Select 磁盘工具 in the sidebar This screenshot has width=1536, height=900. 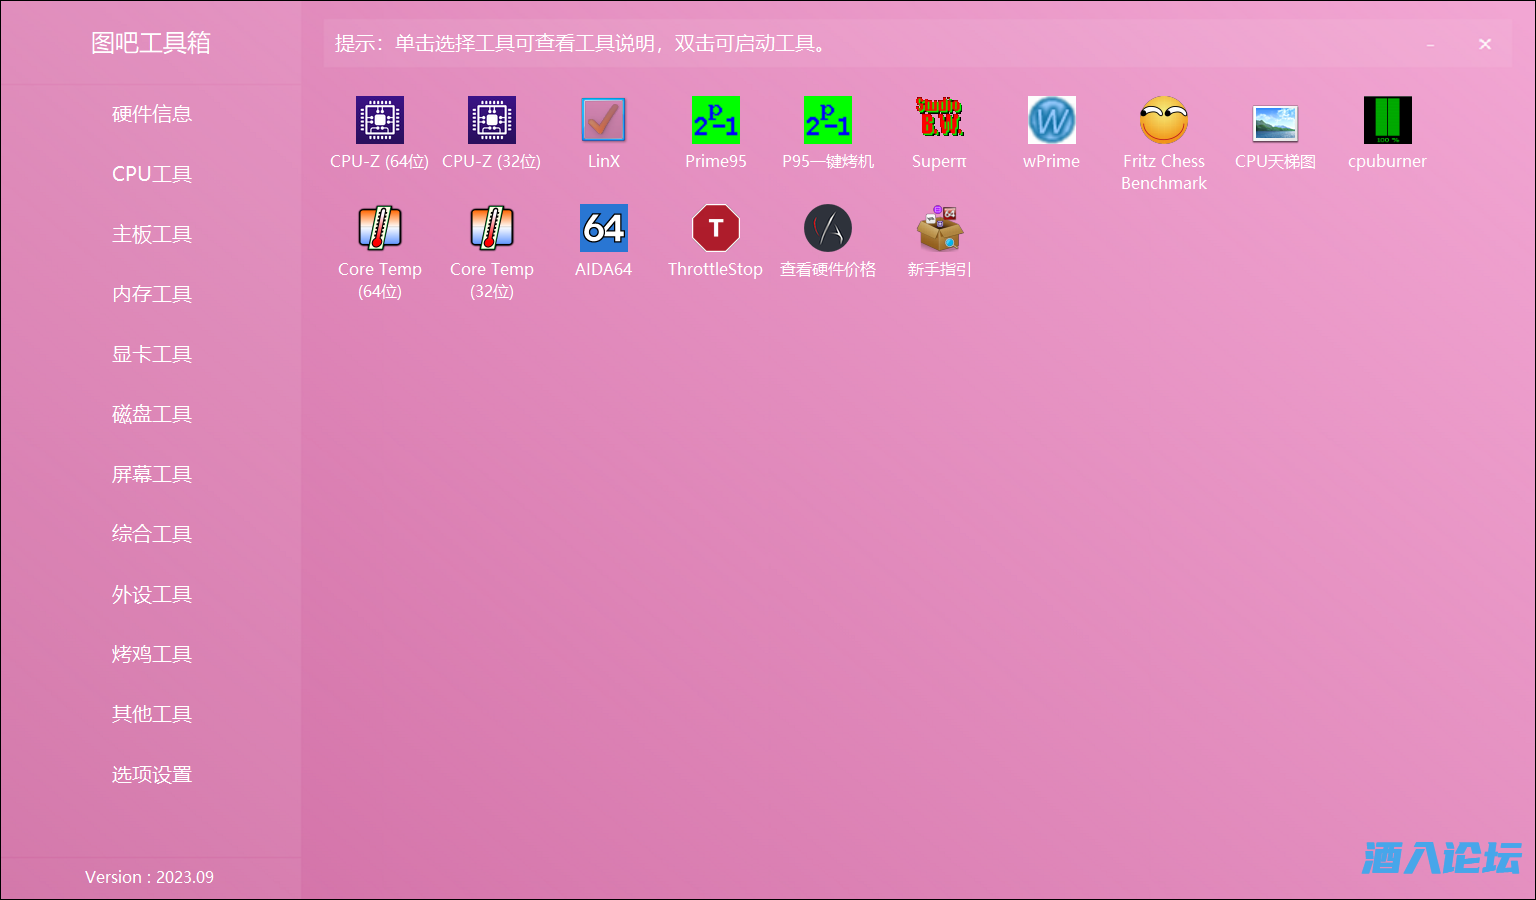(x=151, y=413)
